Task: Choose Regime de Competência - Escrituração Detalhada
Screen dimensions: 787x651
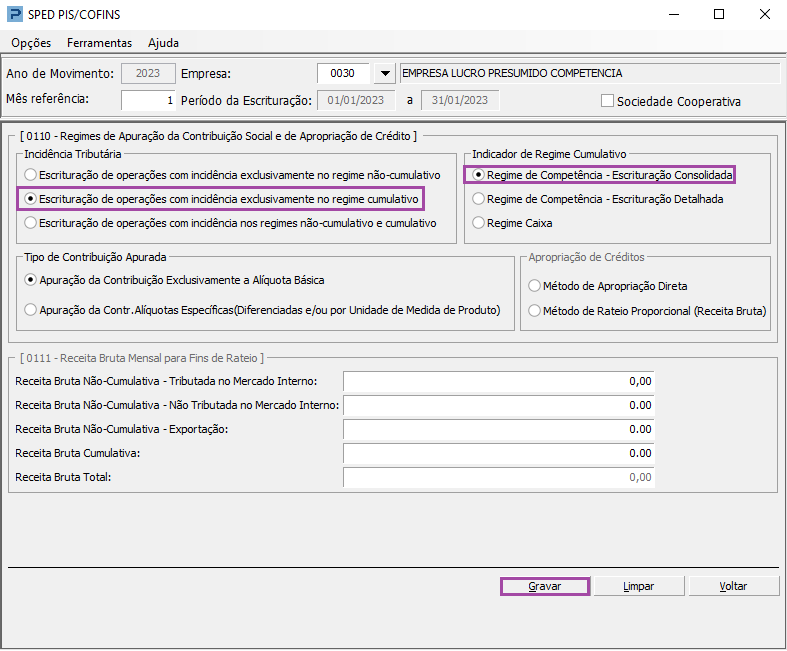Action: click(x=479, y=199)
